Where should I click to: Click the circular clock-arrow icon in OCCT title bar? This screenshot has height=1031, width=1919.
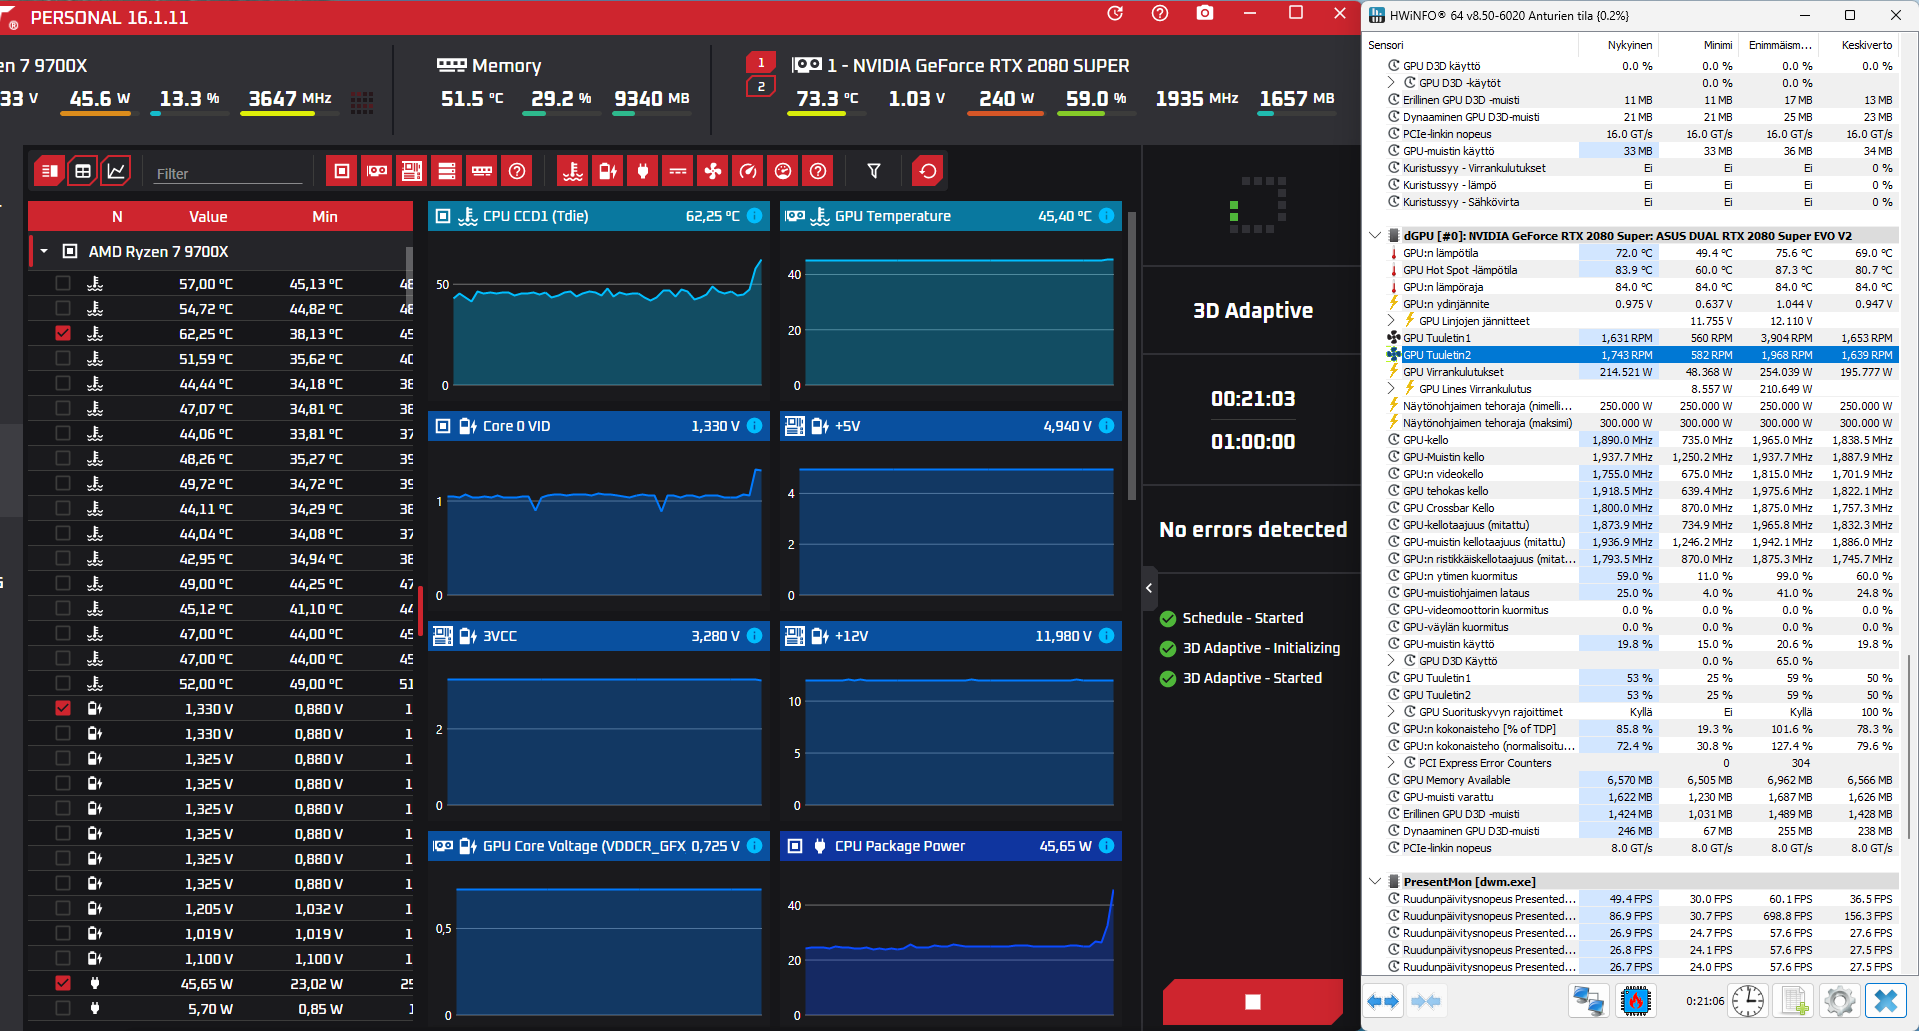tap(1116, 13)
